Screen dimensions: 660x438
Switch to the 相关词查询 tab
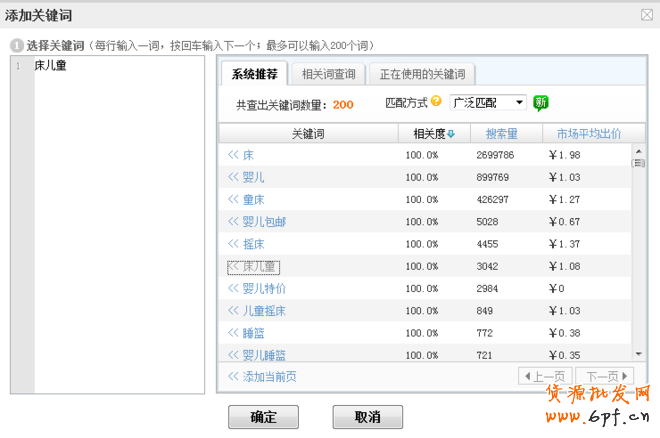point(328,74)
